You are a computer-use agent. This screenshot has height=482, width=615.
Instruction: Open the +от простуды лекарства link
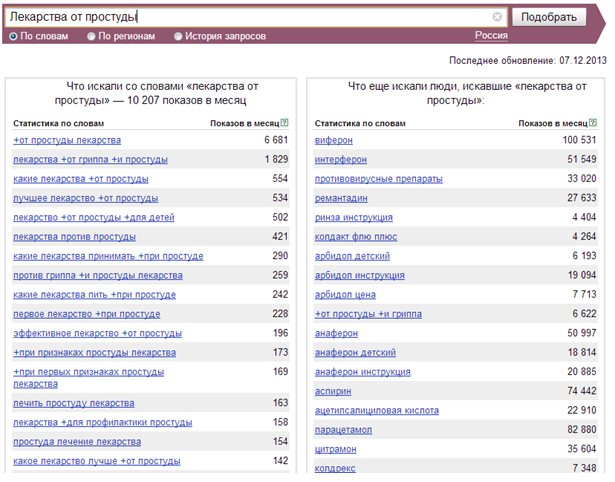[67, 140]
